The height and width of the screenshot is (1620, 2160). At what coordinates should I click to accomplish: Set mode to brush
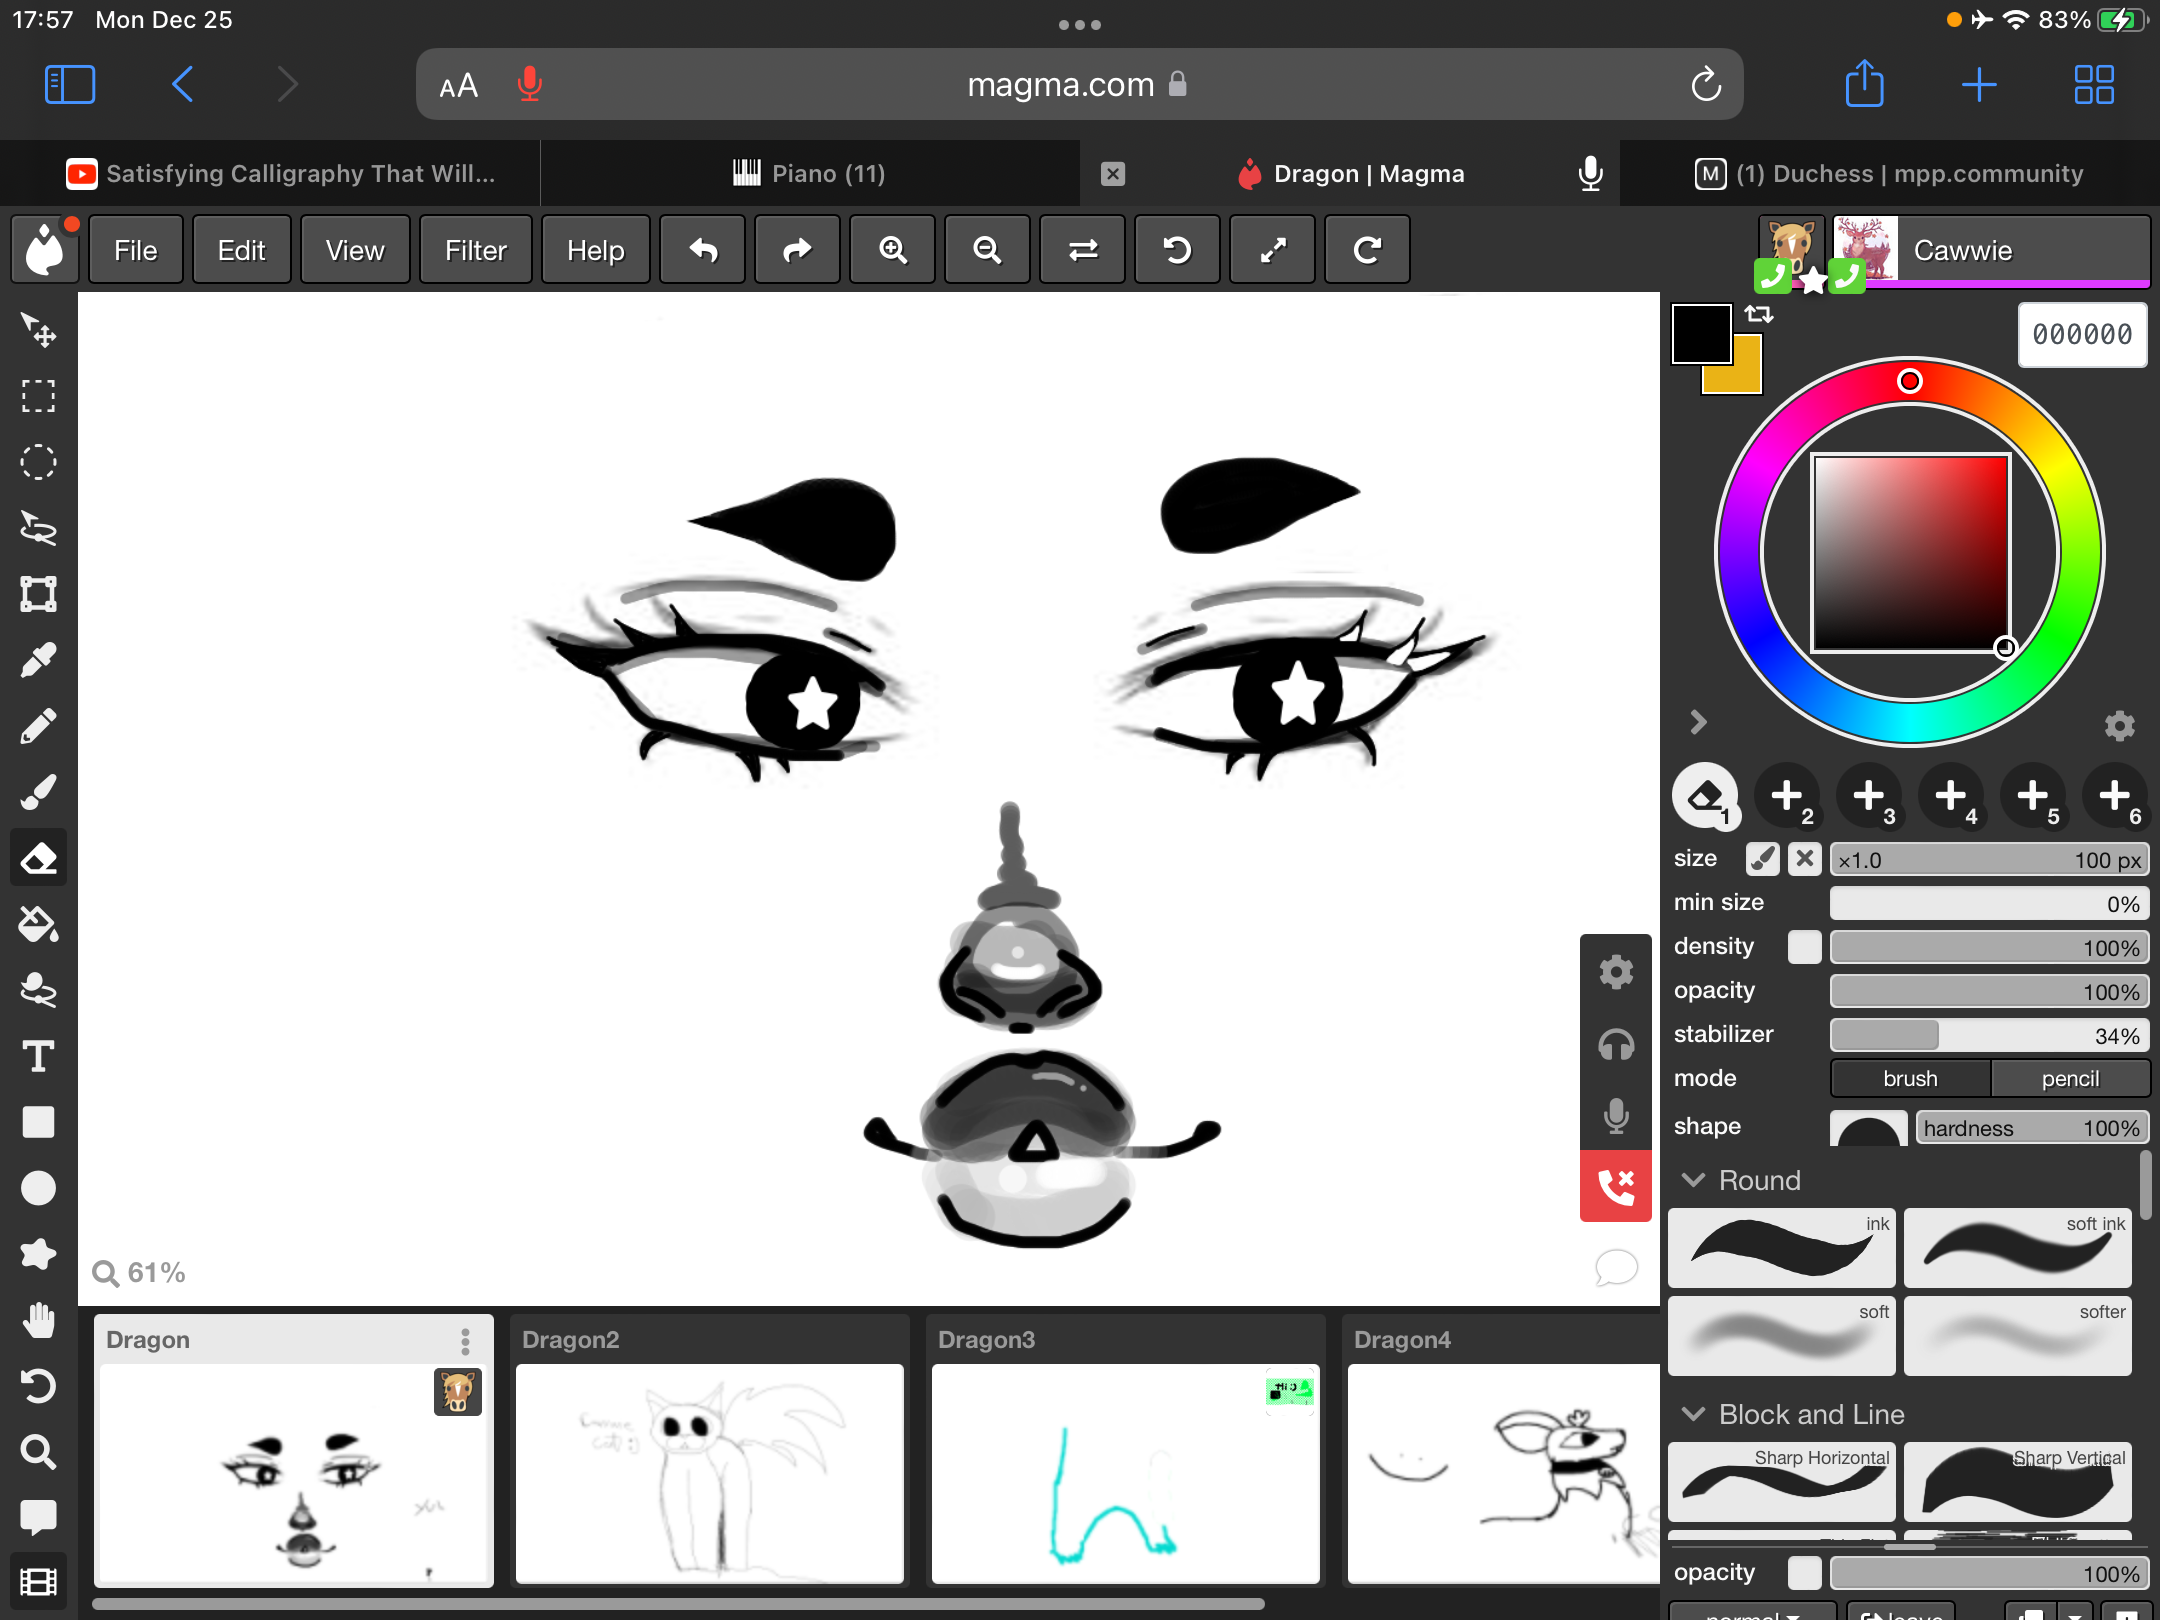coord(1910,1078)
